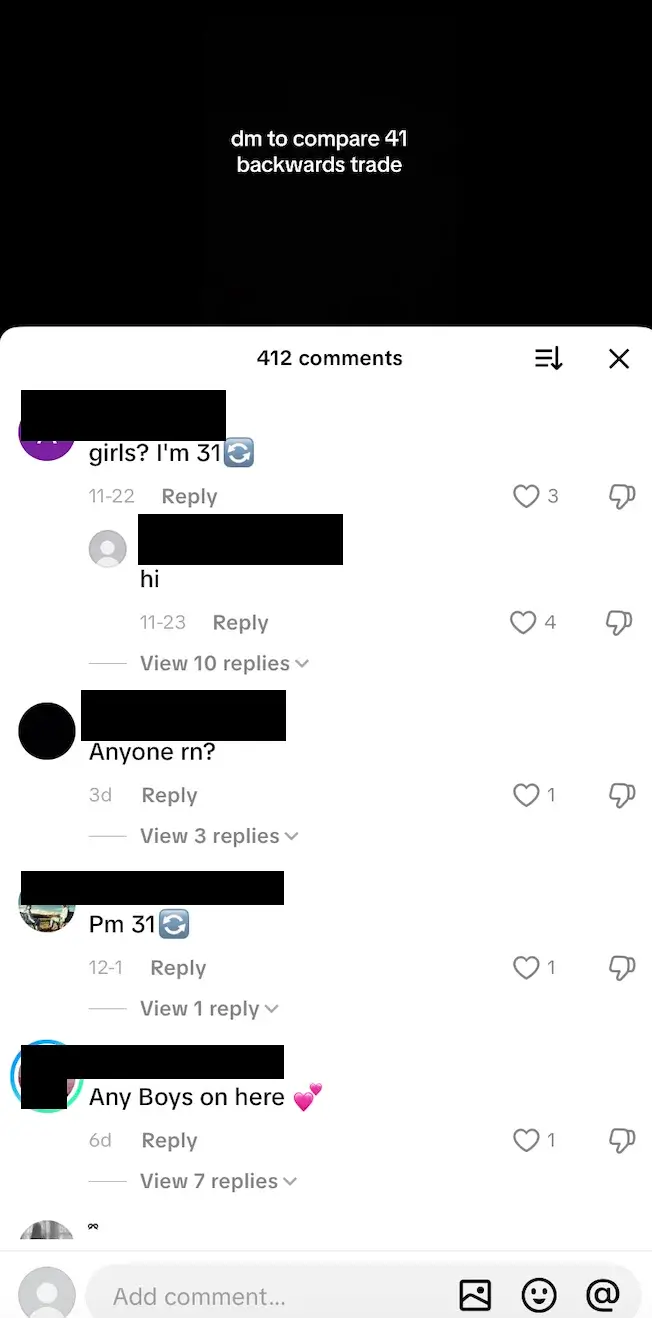Expand View 10 replies
Image resolution: width=652 pixels, height=1318 pixels.
pos(224,663)
